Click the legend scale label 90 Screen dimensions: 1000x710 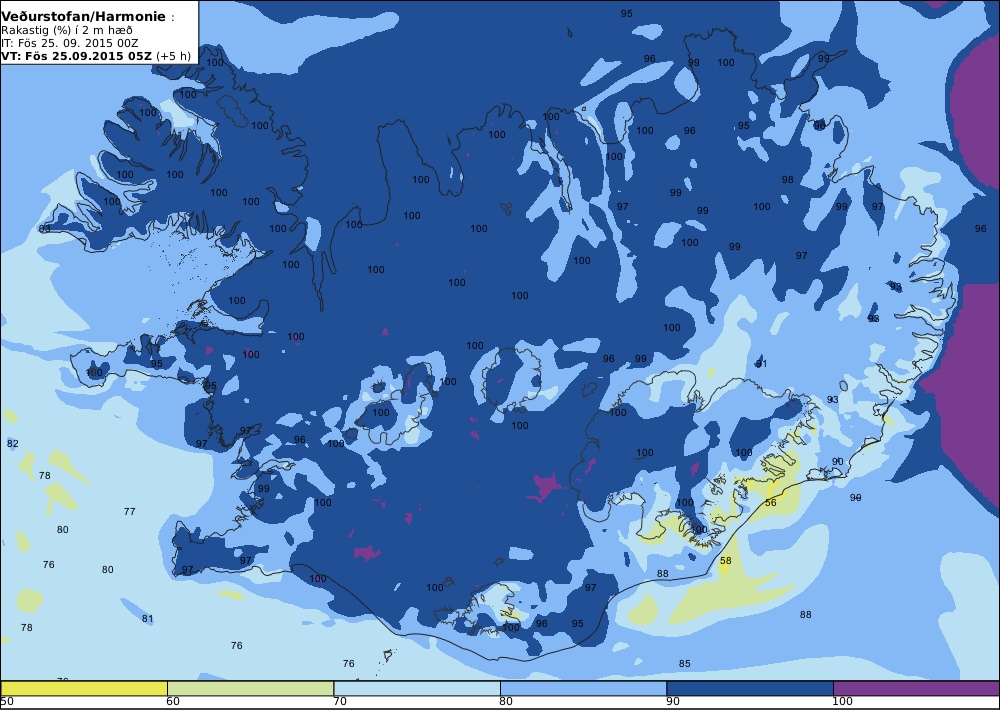[673, 702]
